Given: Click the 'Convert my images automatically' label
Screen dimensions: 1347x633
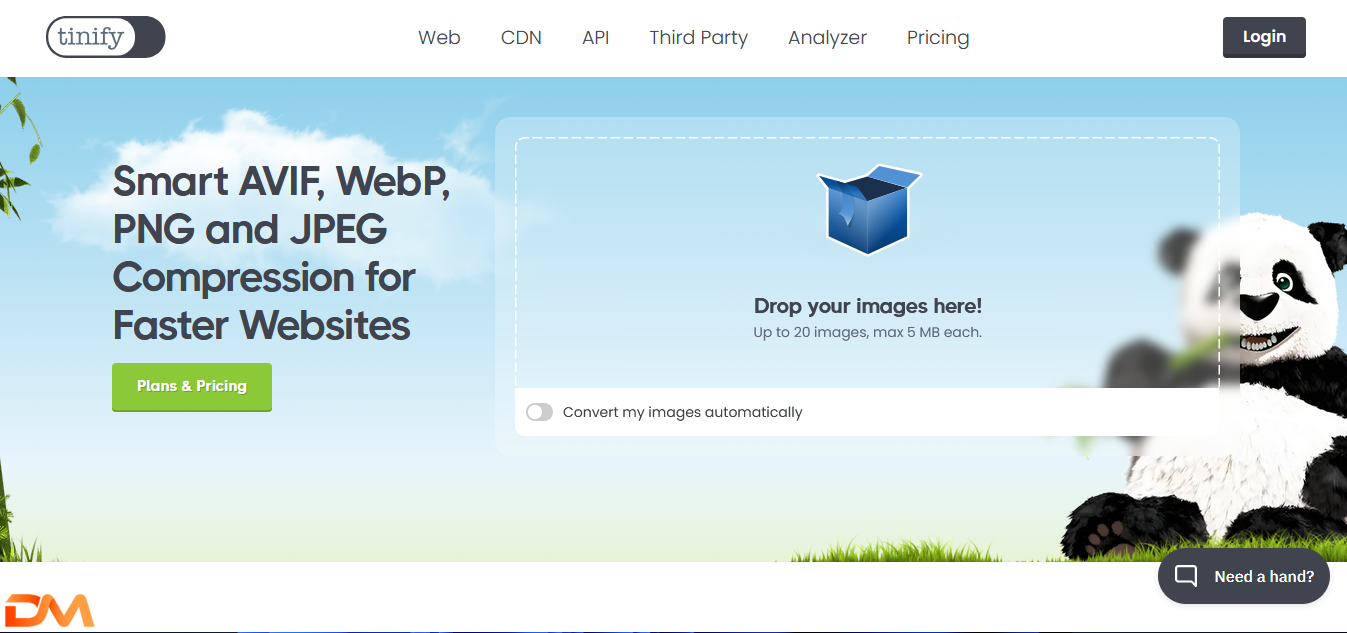Looking at the screenshot, I should [x=682, y=412].
